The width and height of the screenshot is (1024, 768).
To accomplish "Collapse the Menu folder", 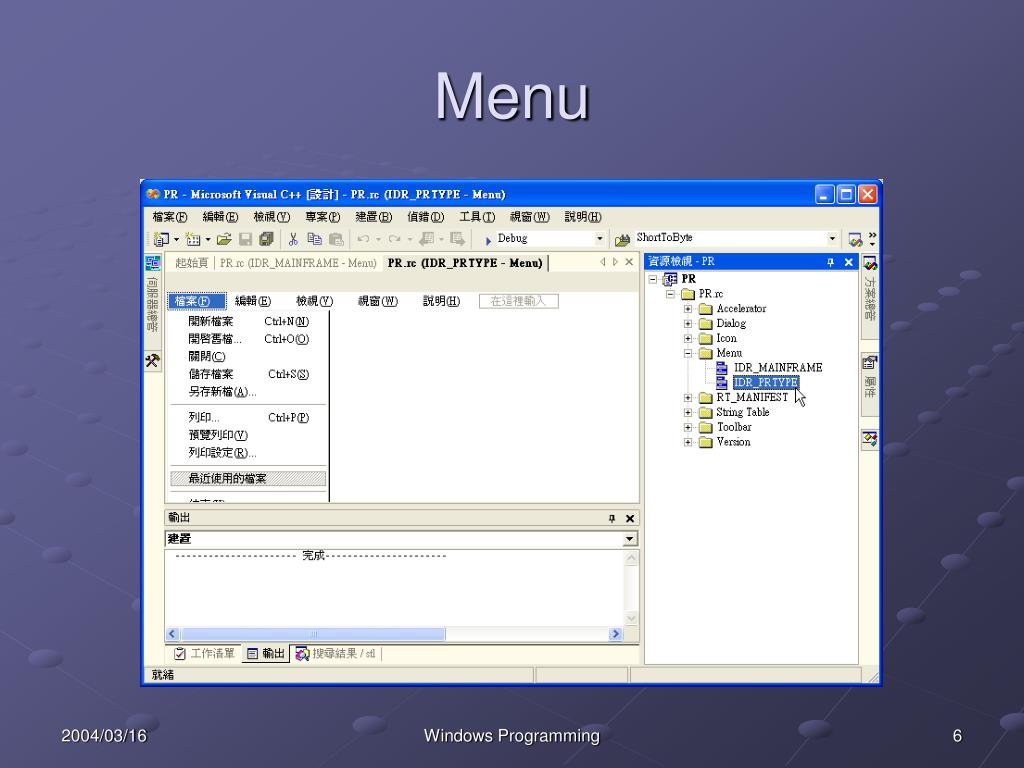I will [x=688, y=353].
